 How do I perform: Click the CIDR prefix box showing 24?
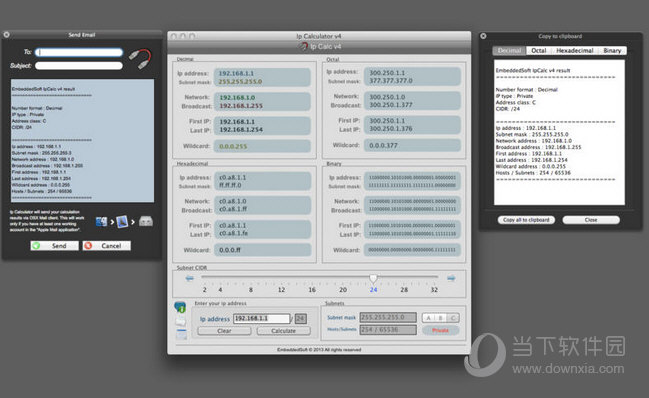click(300, 319)
